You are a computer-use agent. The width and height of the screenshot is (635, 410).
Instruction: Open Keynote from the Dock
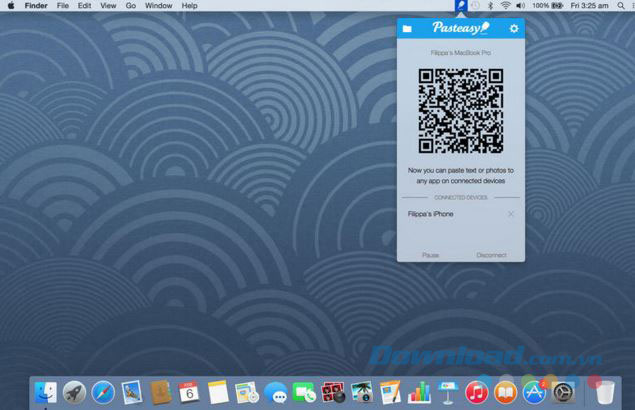click(448, 392)
